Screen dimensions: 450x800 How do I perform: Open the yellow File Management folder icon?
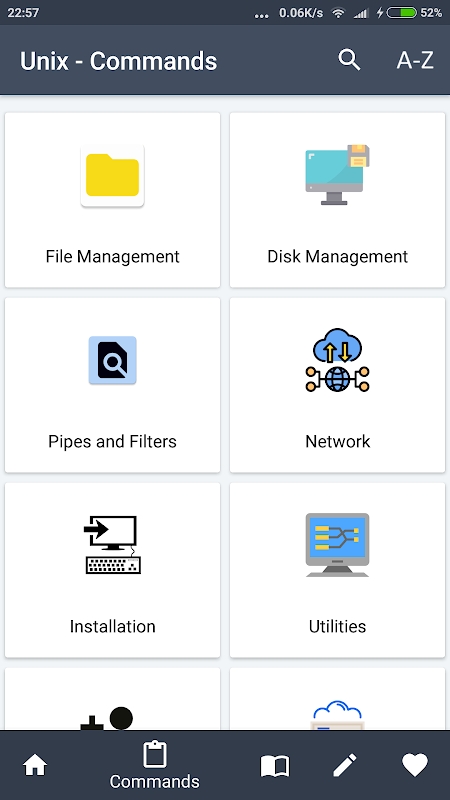112,176
